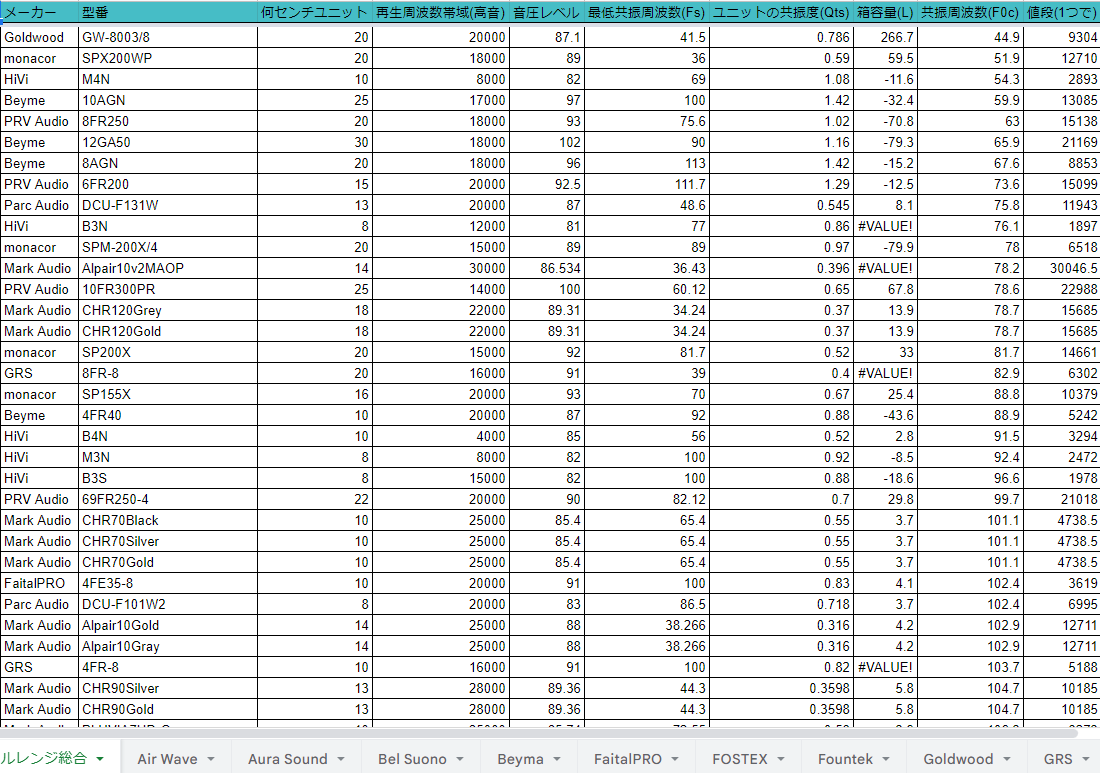Click the GW-8003/8 model cell
Viewport: 1100px width, 773px height.
[168, 37]
